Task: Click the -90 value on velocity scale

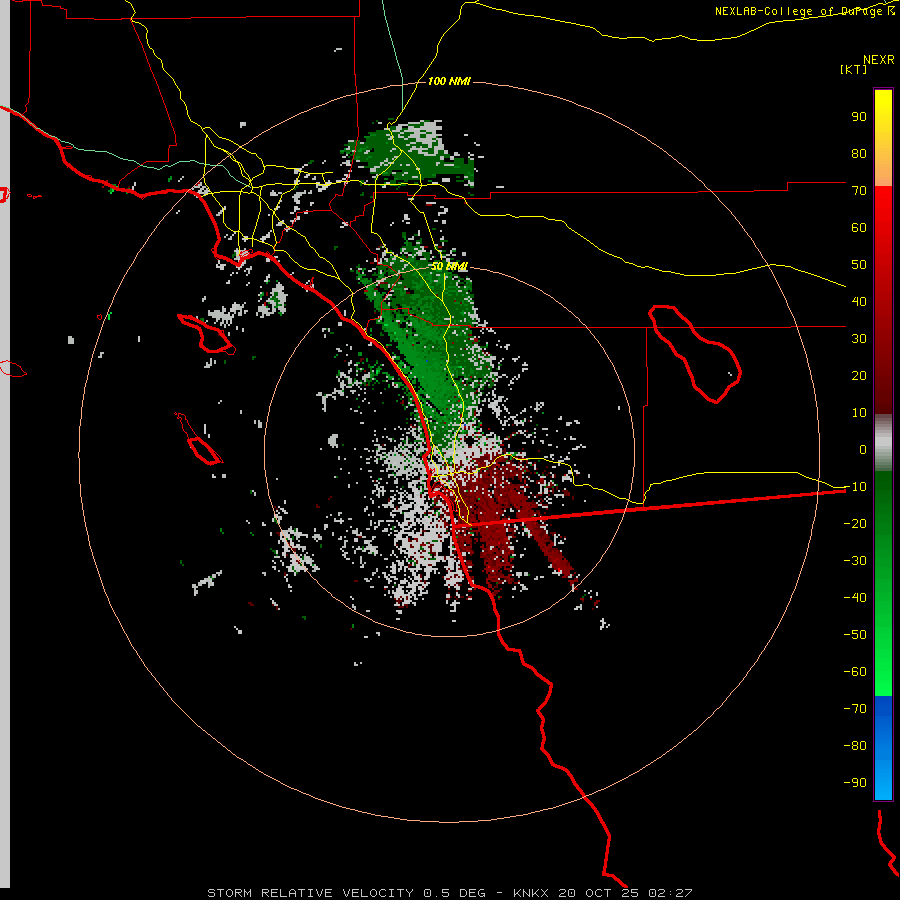Action: tap(855, 782)
